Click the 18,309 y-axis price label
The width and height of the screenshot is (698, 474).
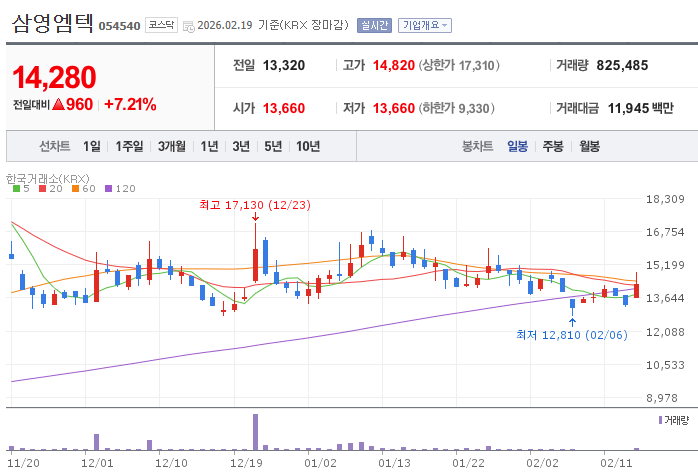coord(665,199)
